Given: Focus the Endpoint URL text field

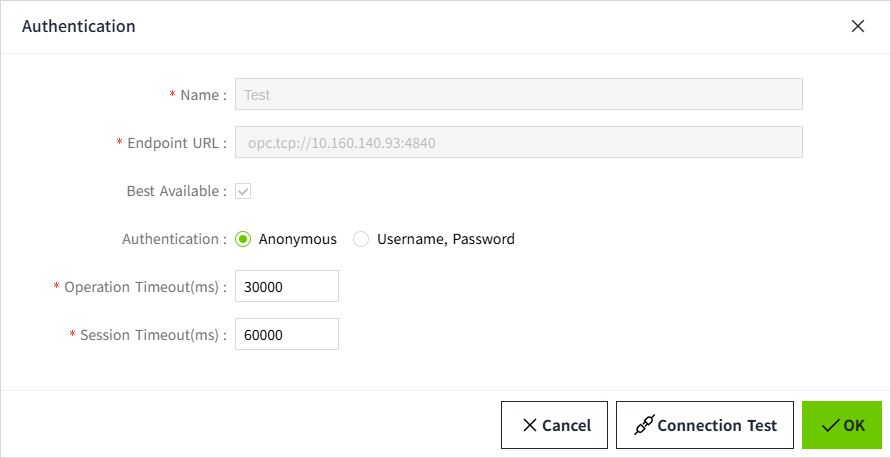Looking at the screenshot, I should 518,143.
